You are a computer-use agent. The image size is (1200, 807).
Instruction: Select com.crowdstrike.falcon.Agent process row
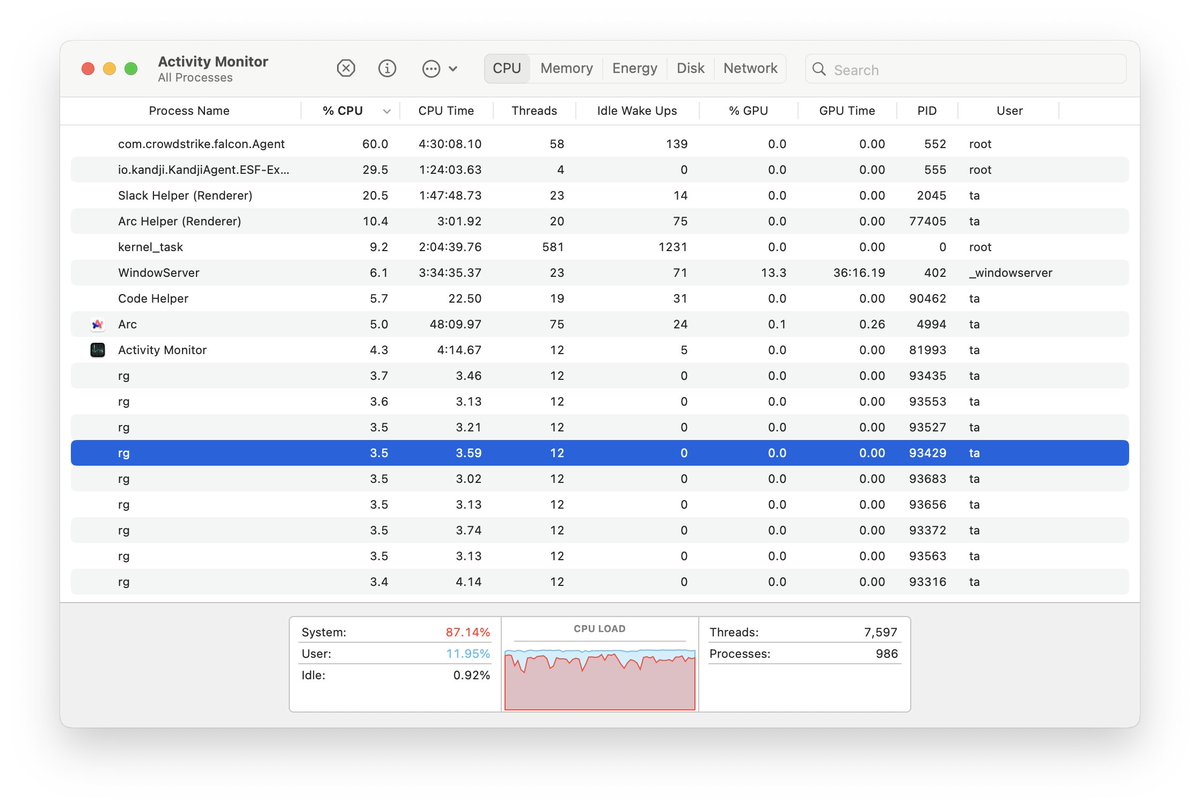pyautogui.click(x=600, y=144)
